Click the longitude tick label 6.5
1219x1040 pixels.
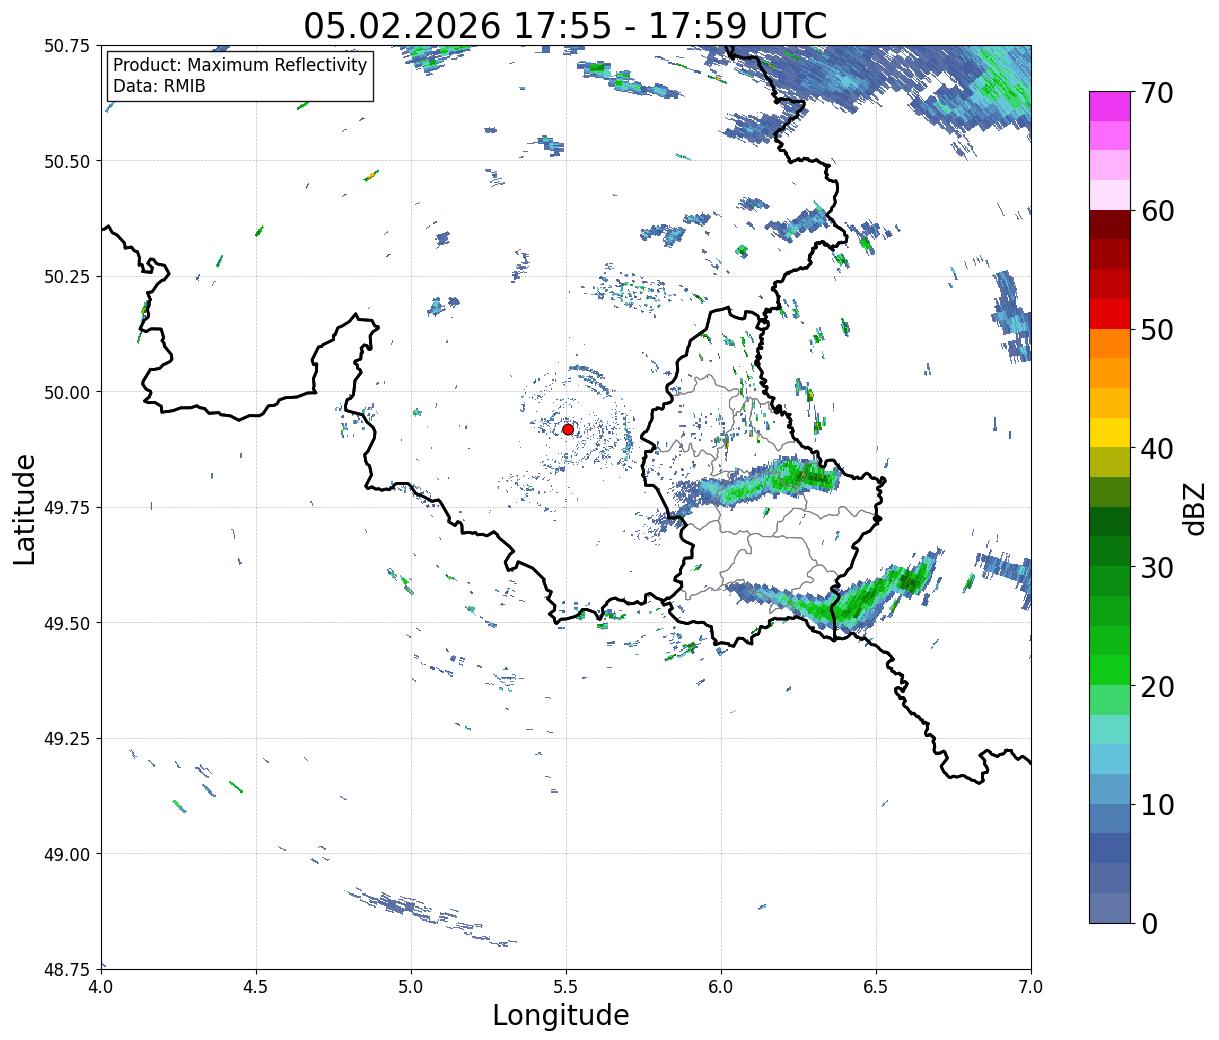[876, 986]
